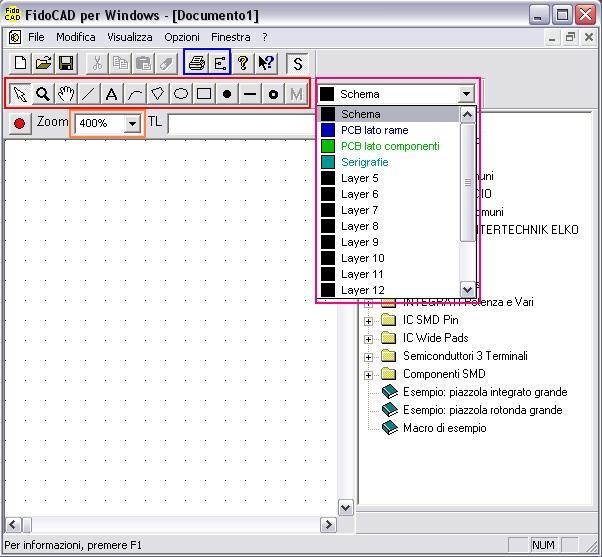Open the Visualizza menu
602x557 pixels.
pos(130,37)
